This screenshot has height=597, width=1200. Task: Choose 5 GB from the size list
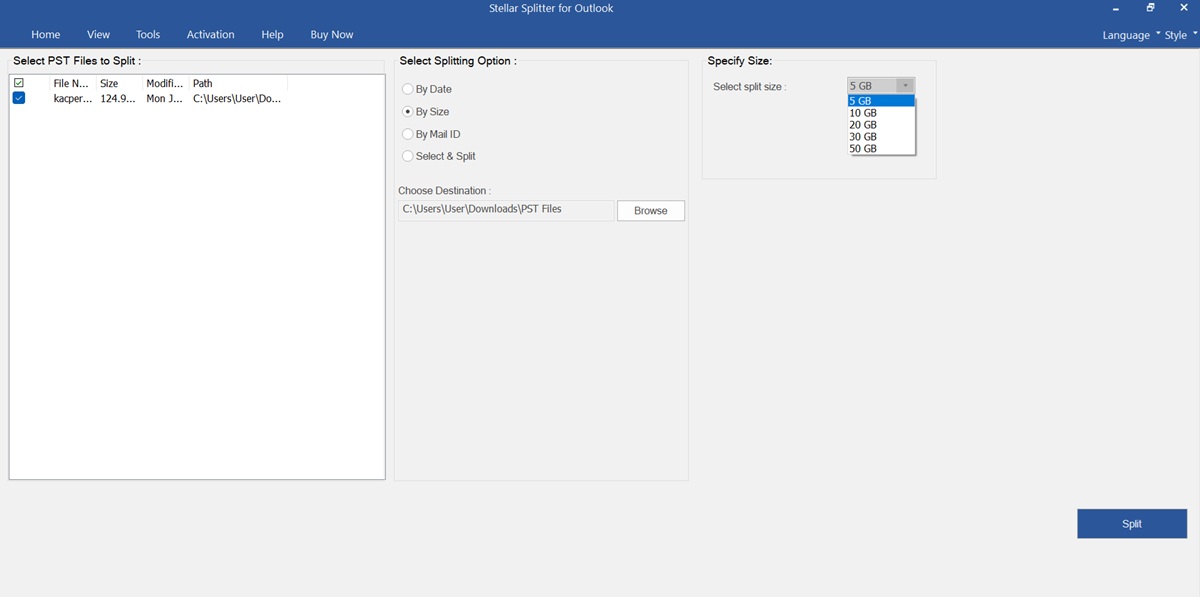[881, 101]
